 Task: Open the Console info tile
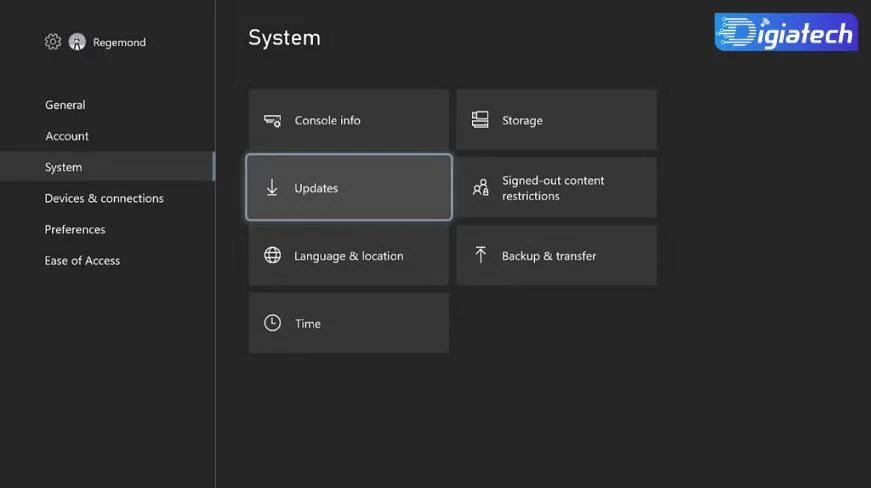point(349,120)
